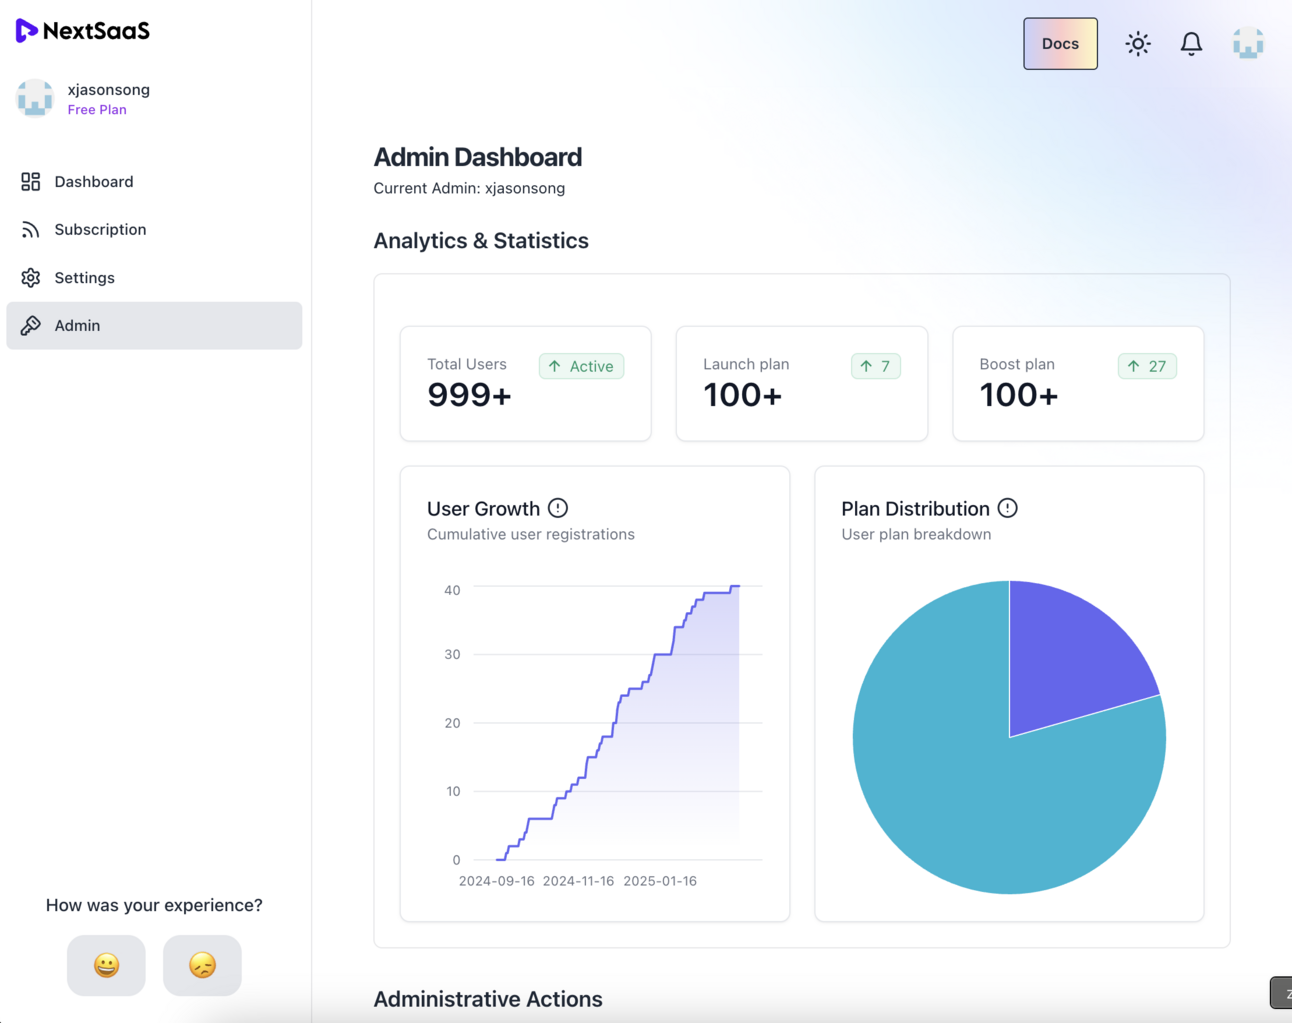Viewport: 1292px width, 1023px height.
Task: Click the Total Users stat card
Action: pos(525,383)
